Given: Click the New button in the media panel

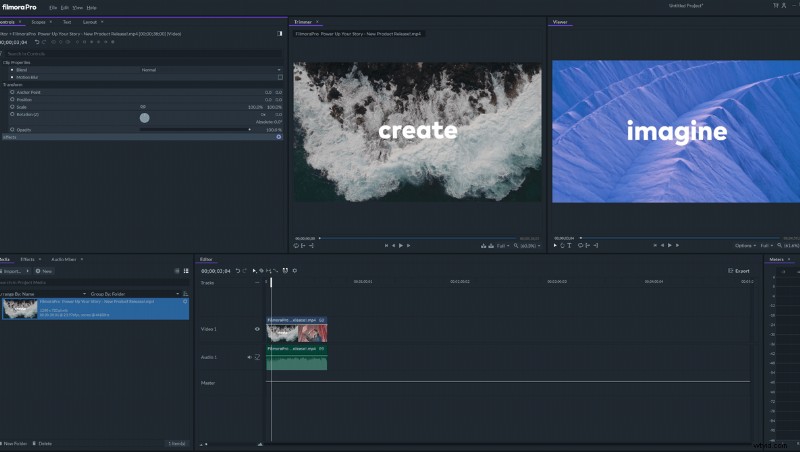Looking at the screenshot, I should click(44, 271).
